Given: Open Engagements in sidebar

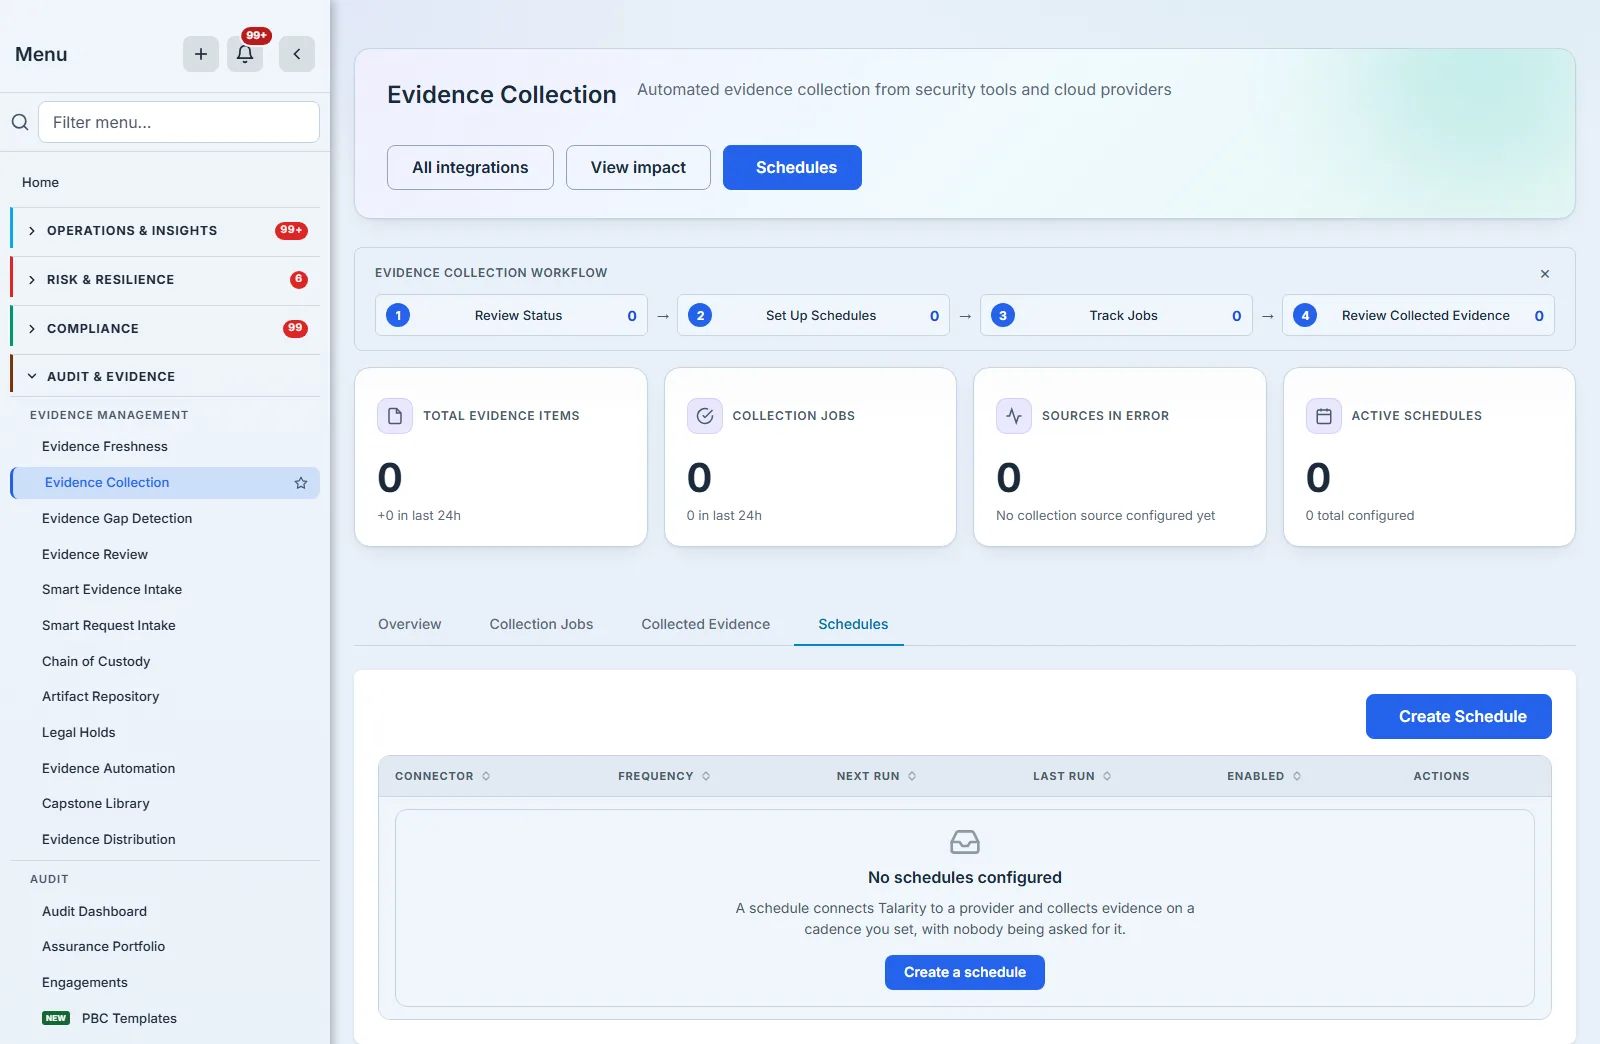Looking at the screenshot, I should coord(165,983).
